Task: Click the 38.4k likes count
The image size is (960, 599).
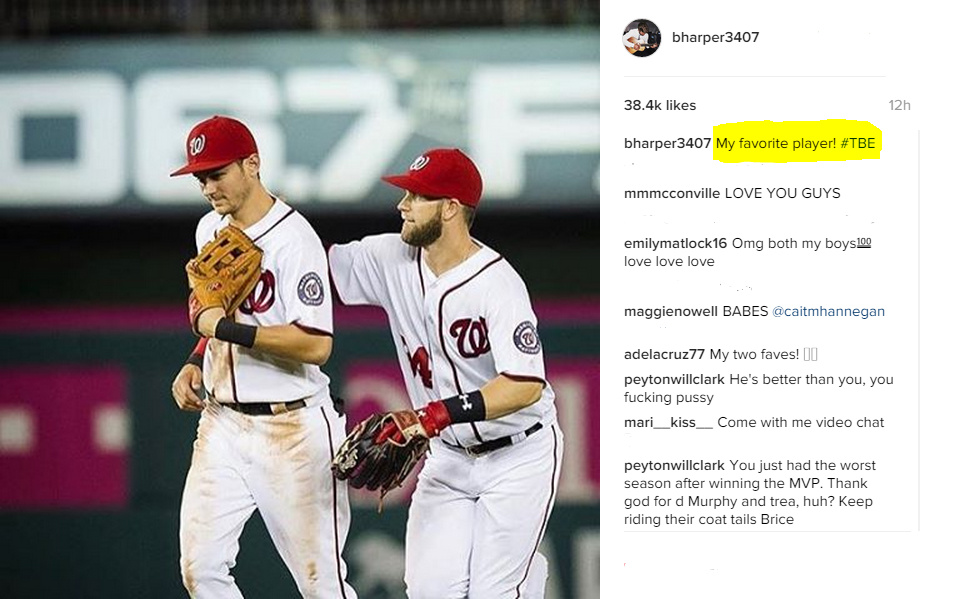Action: (660, 105)
